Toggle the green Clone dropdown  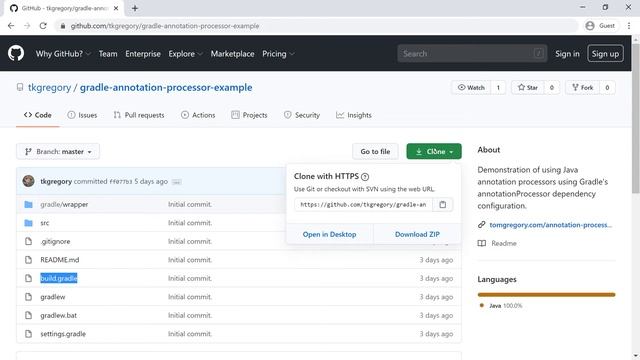coord(434,151)
